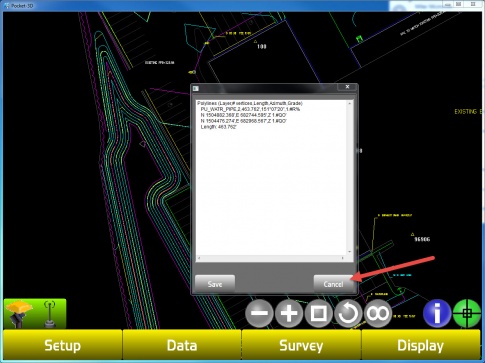
Task: Open the Data menu
Action: coord(182,345)
